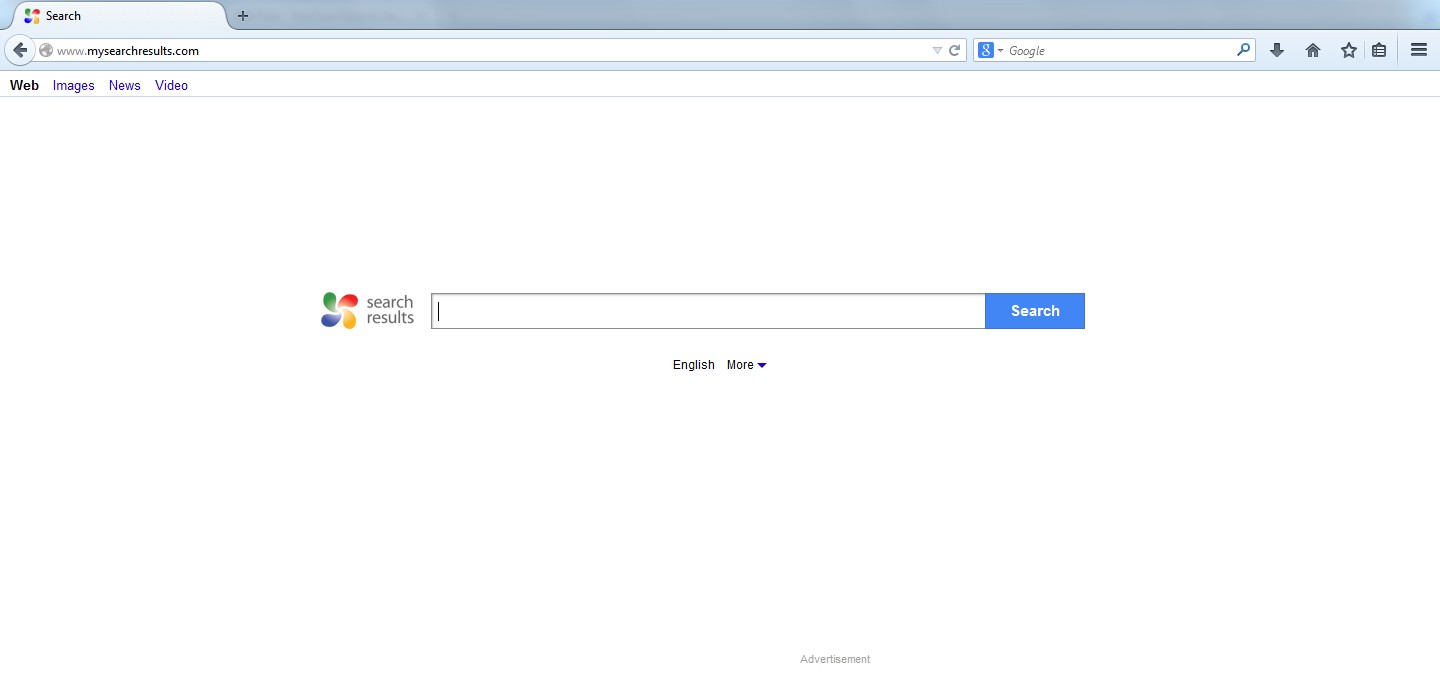Viewport: 1440px width, 678px height.
Task: Click the Advertisement label text
Action: (835, 659)
